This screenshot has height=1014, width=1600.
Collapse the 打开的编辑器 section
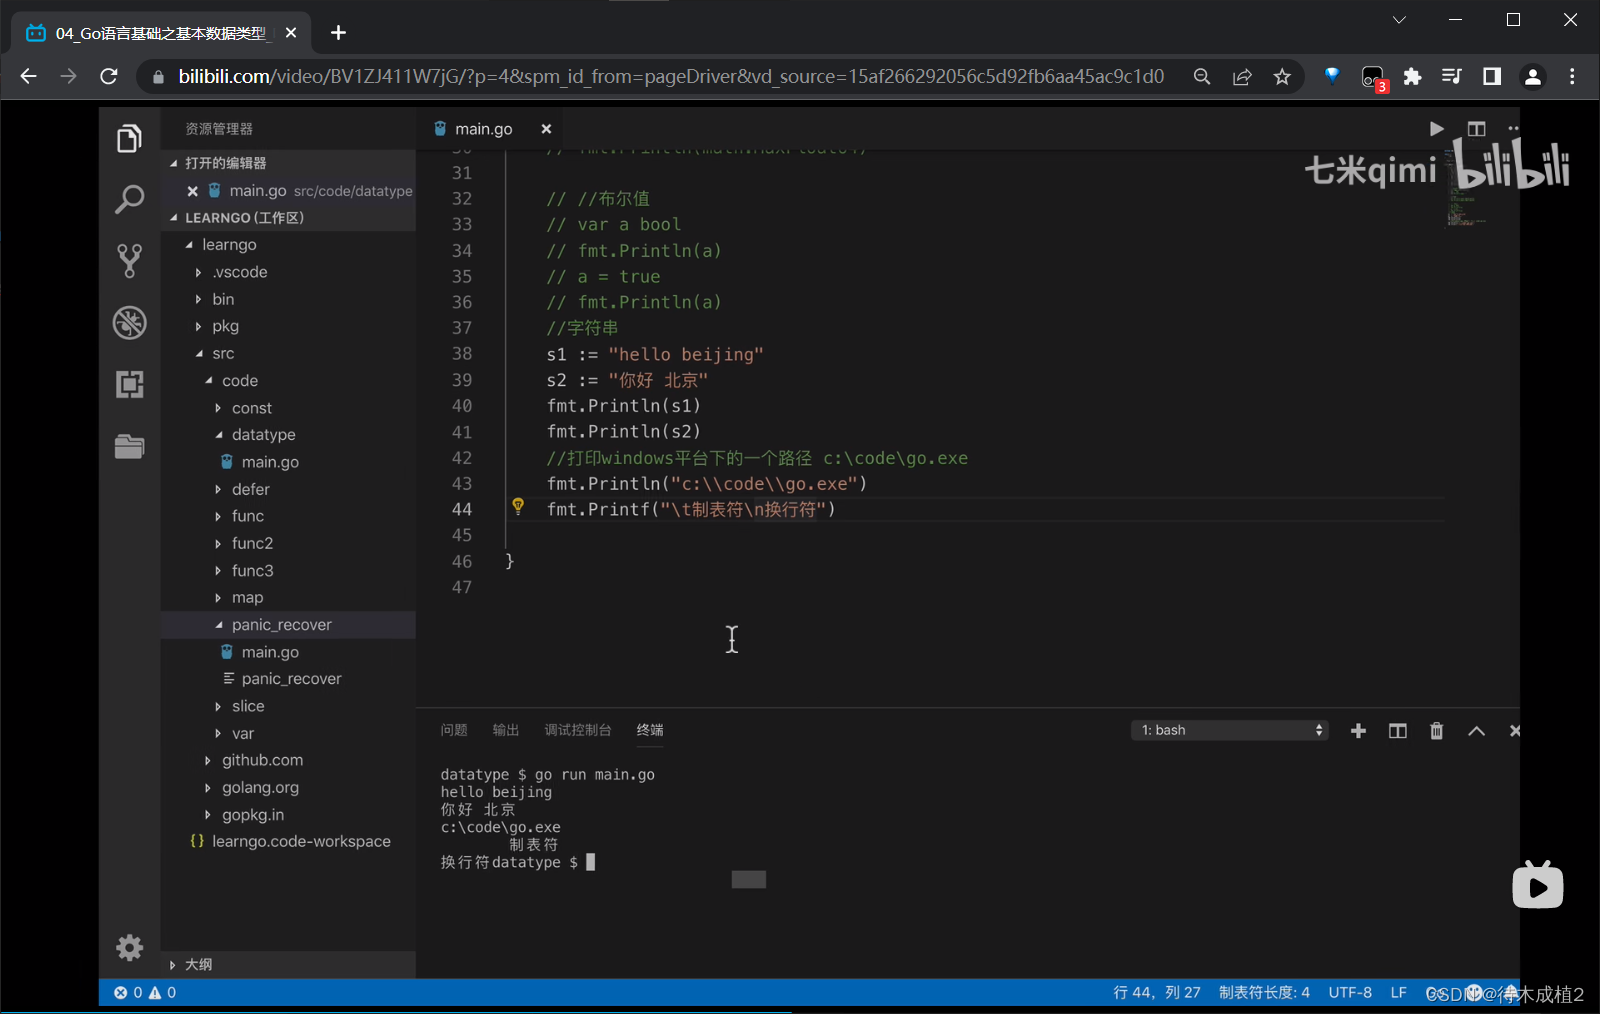coord(288,163)
